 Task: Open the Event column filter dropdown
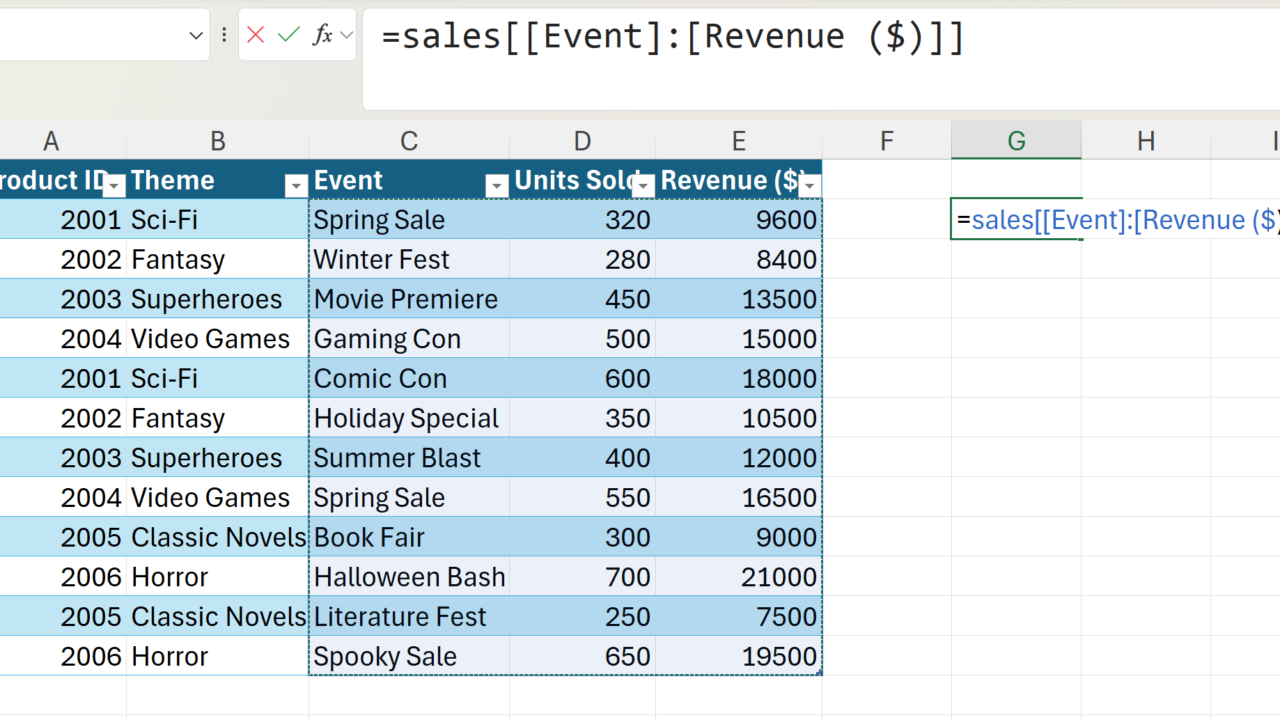[496, 185]
